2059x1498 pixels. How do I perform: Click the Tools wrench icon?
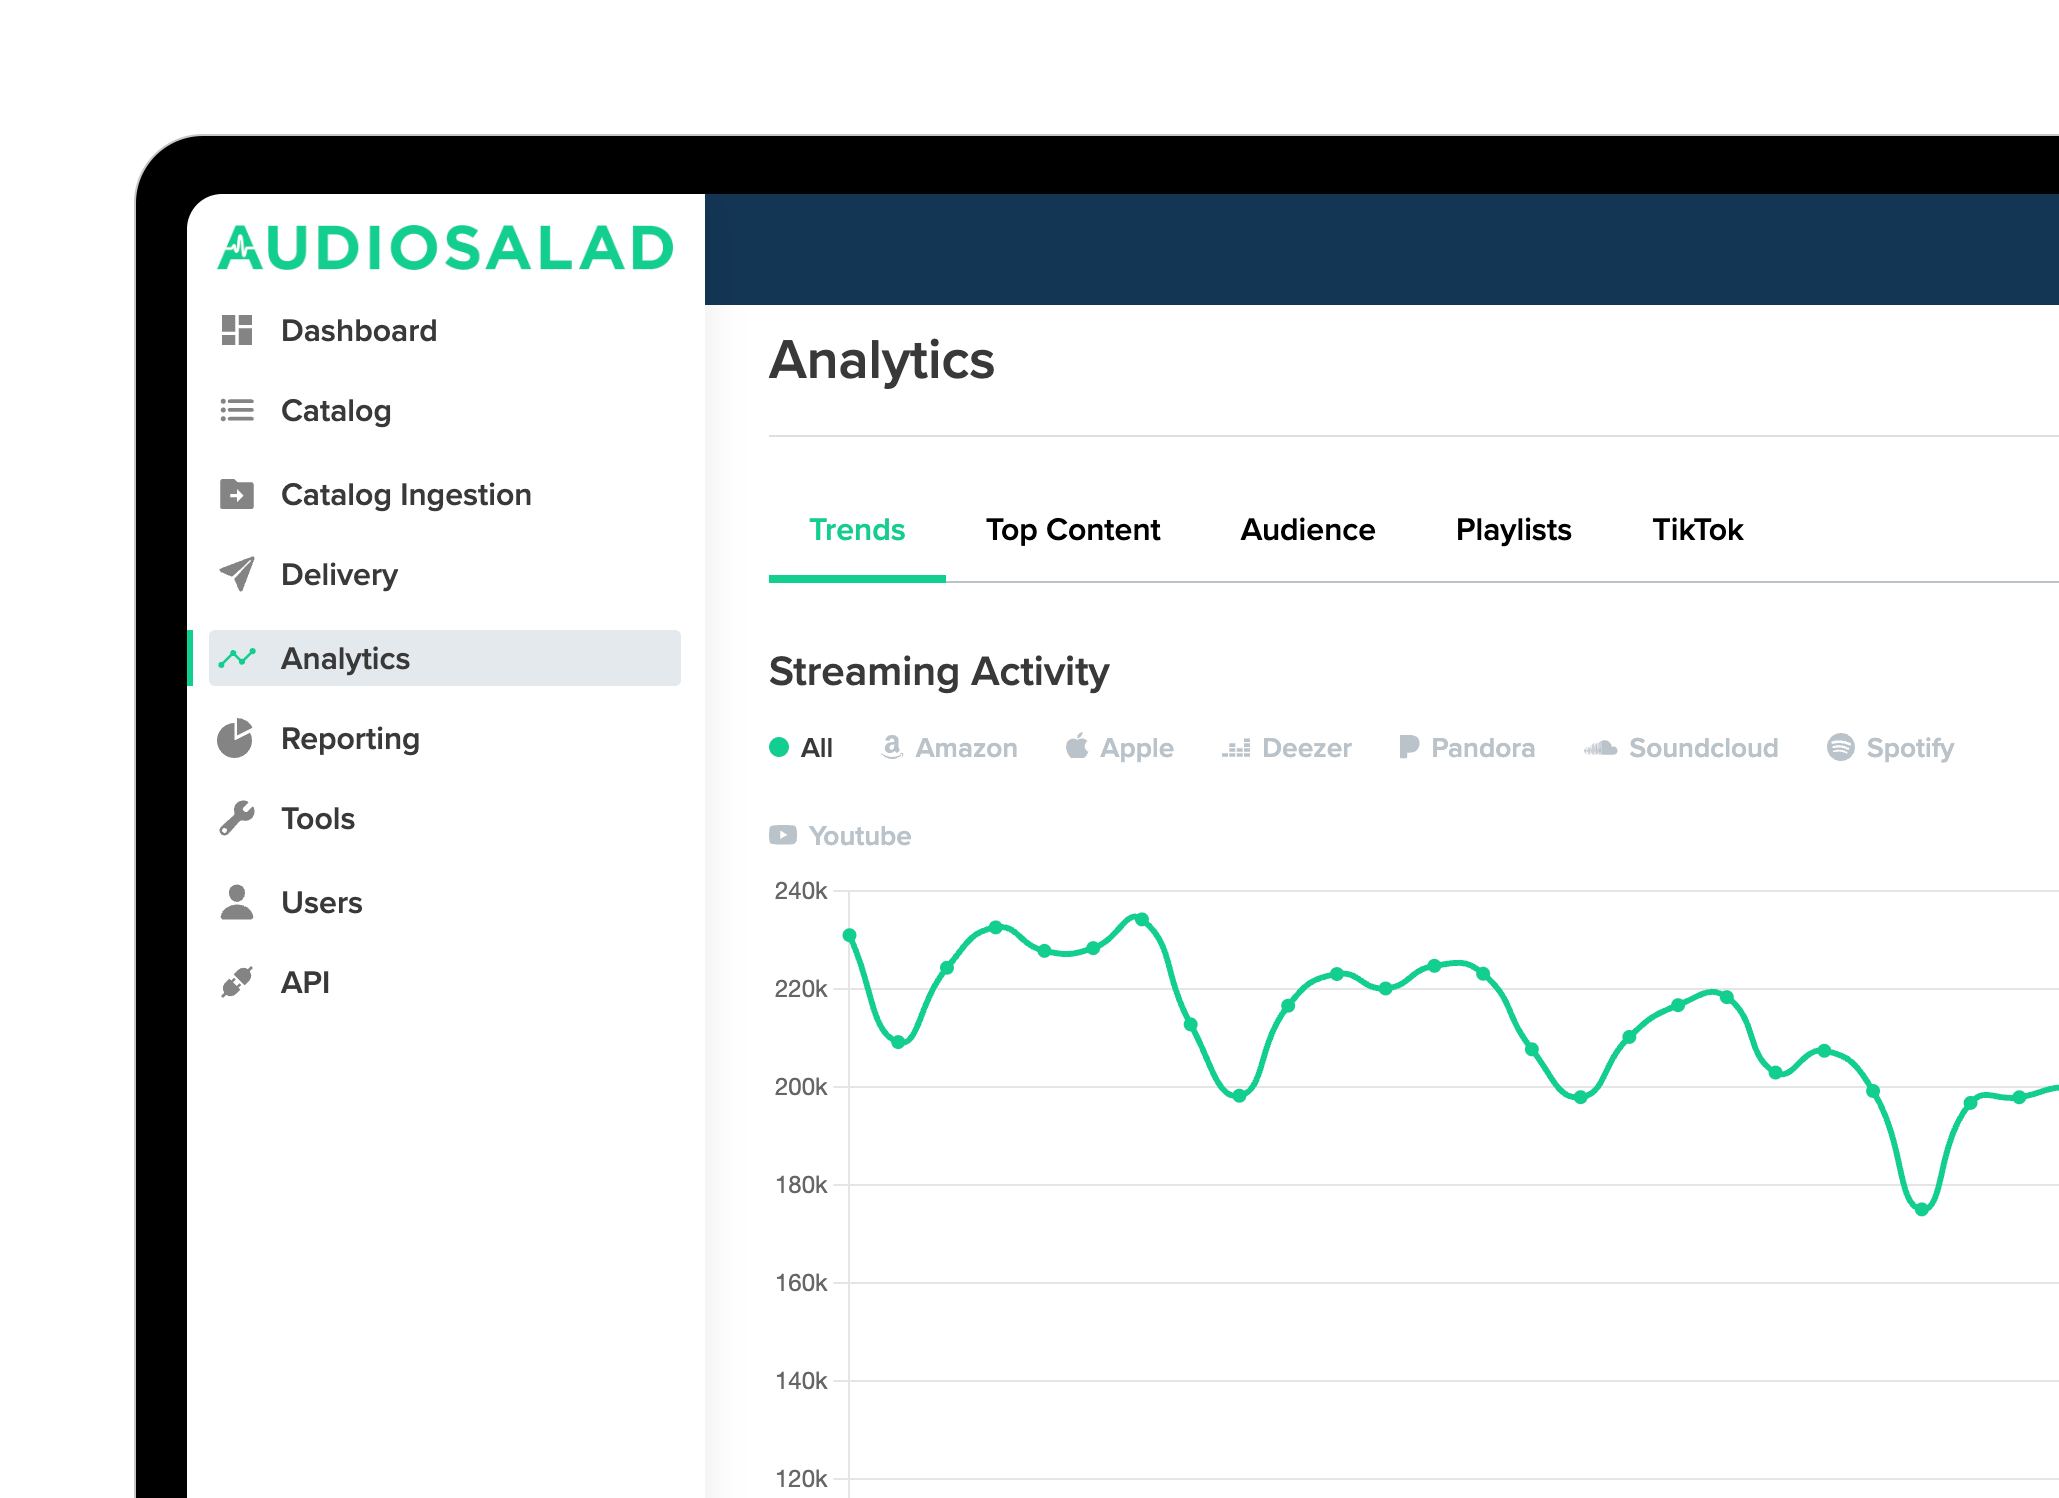pos(237,818)
